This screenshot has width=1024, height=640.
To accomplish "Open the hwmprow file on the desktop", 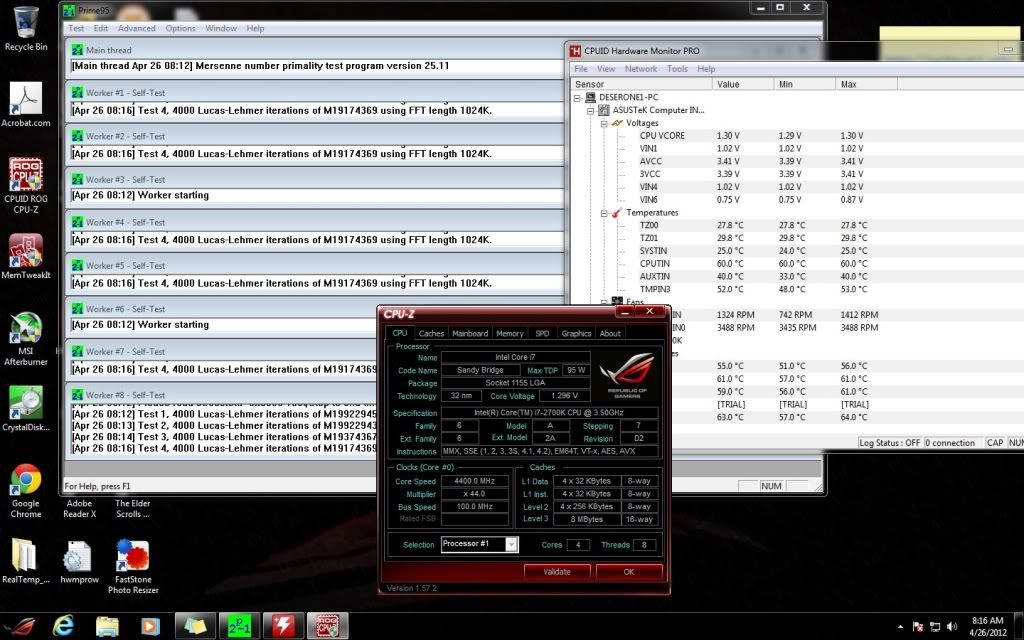I will (x=79, y=560).
